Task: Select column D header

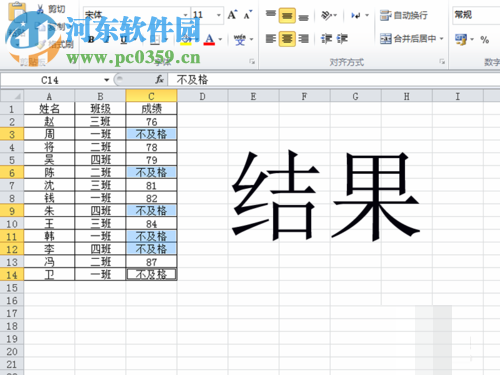Action: click(202, 96)
